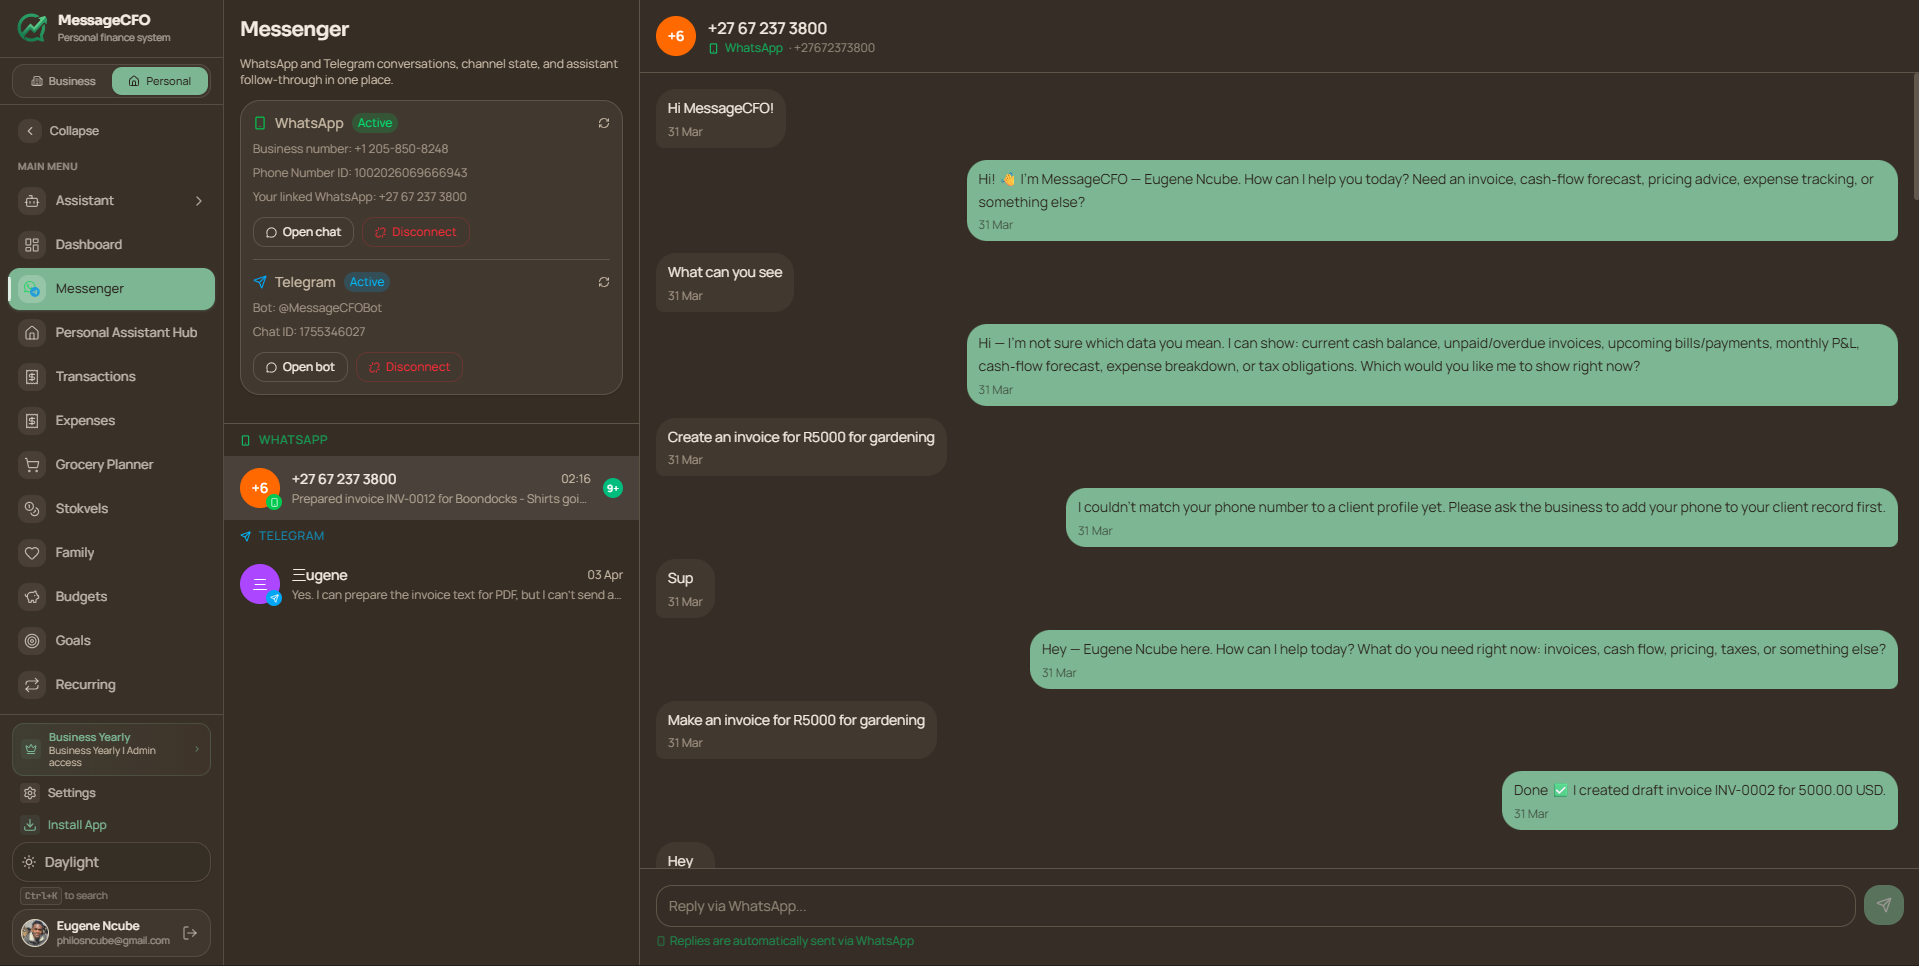Expand the Business Yearly account switcher
Viewport: 1919px width, 966px height.
110,748
